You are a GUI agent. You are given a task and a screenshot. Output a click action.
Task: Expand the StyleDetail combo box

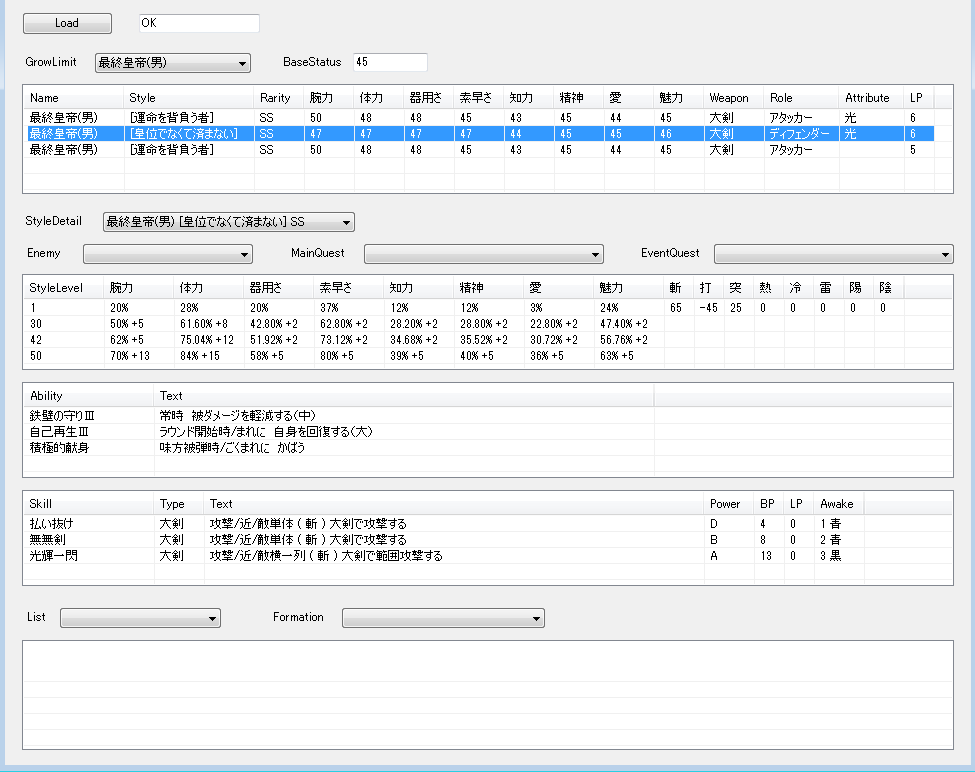pos(229,222)
